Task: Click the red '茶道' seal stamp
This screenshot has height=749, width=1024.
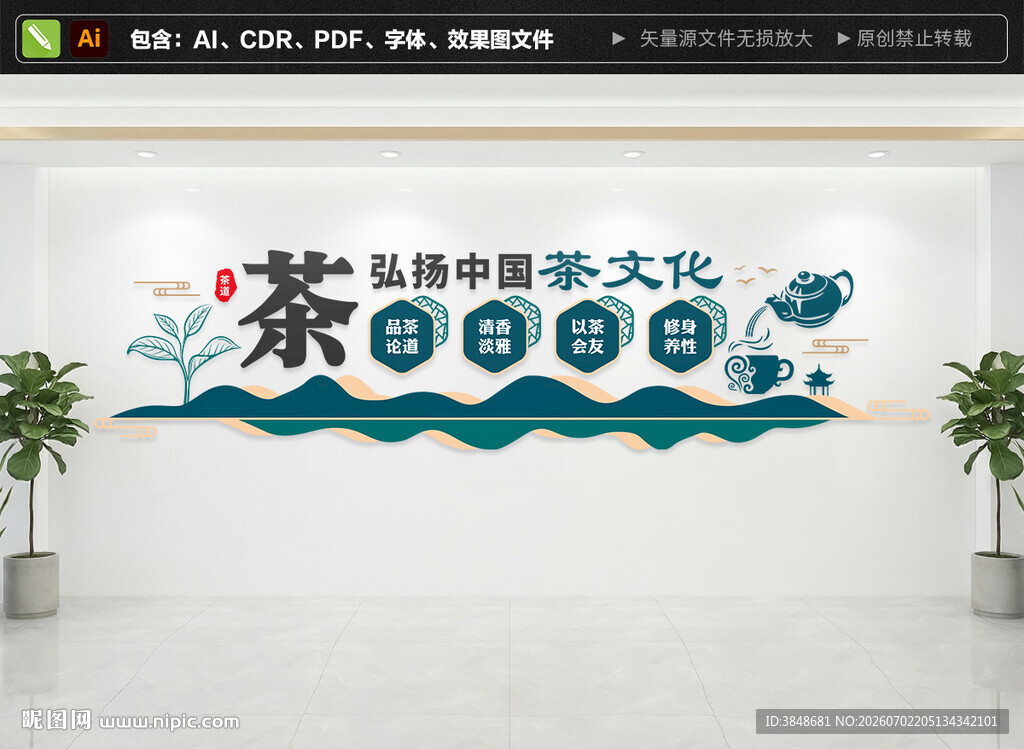Action: (x=225, y=285)
